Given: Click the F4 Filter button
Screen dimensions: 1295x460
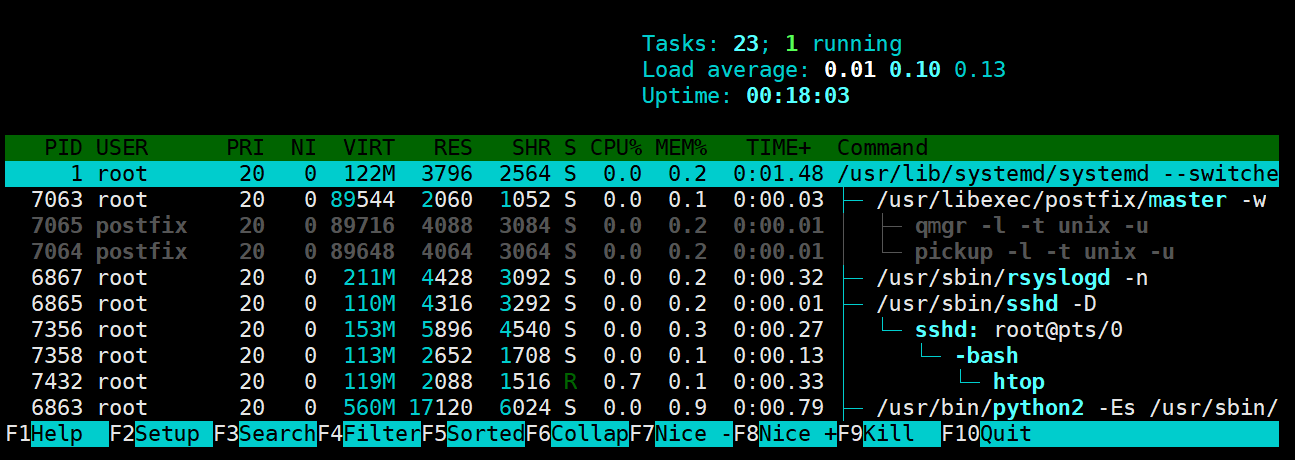Looking at the screenshot, I should [x=369, y=434].
